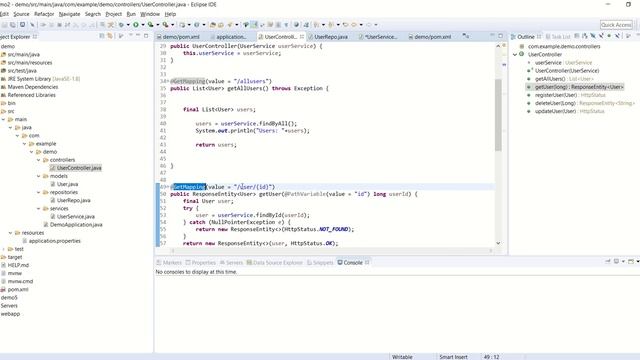Collapse the models folder
640x360 pixels.
[39, 176]
